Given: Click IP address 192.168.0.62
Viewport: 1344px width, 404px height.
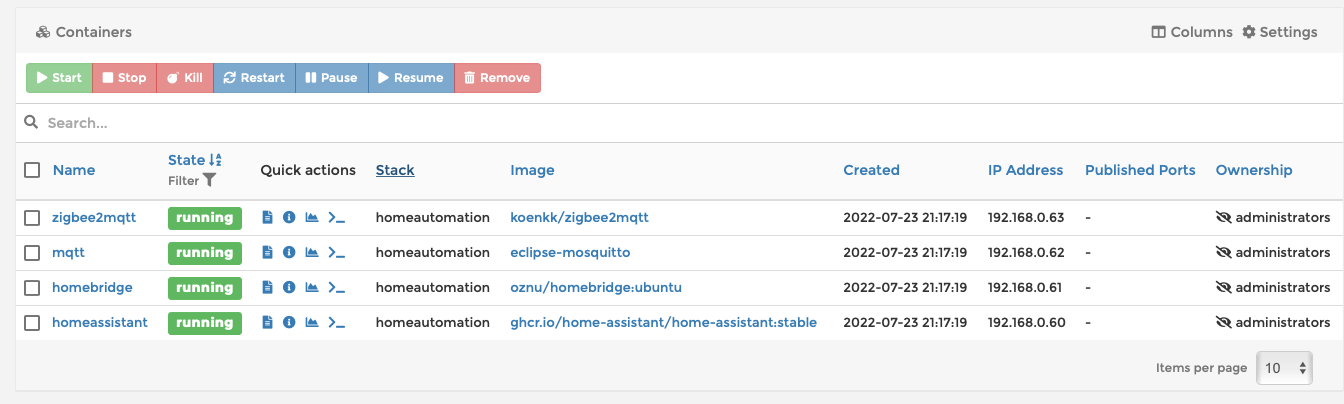Looking at the screenshot, I should [1025, 252].
